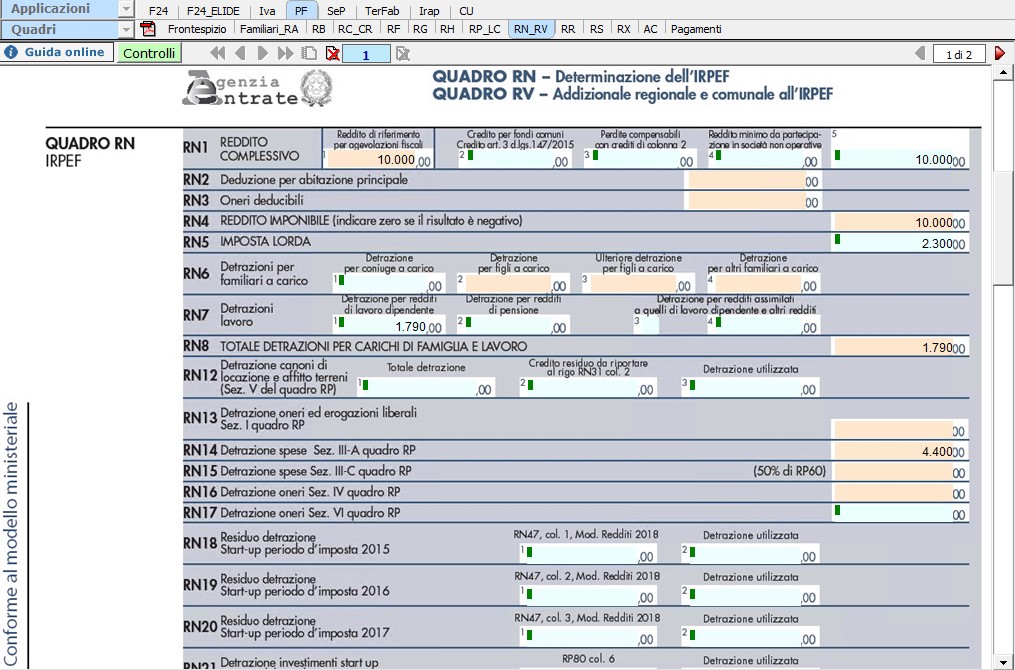Click green marker in RN1 column 5
1015x670 pixels.
point(838,155)
